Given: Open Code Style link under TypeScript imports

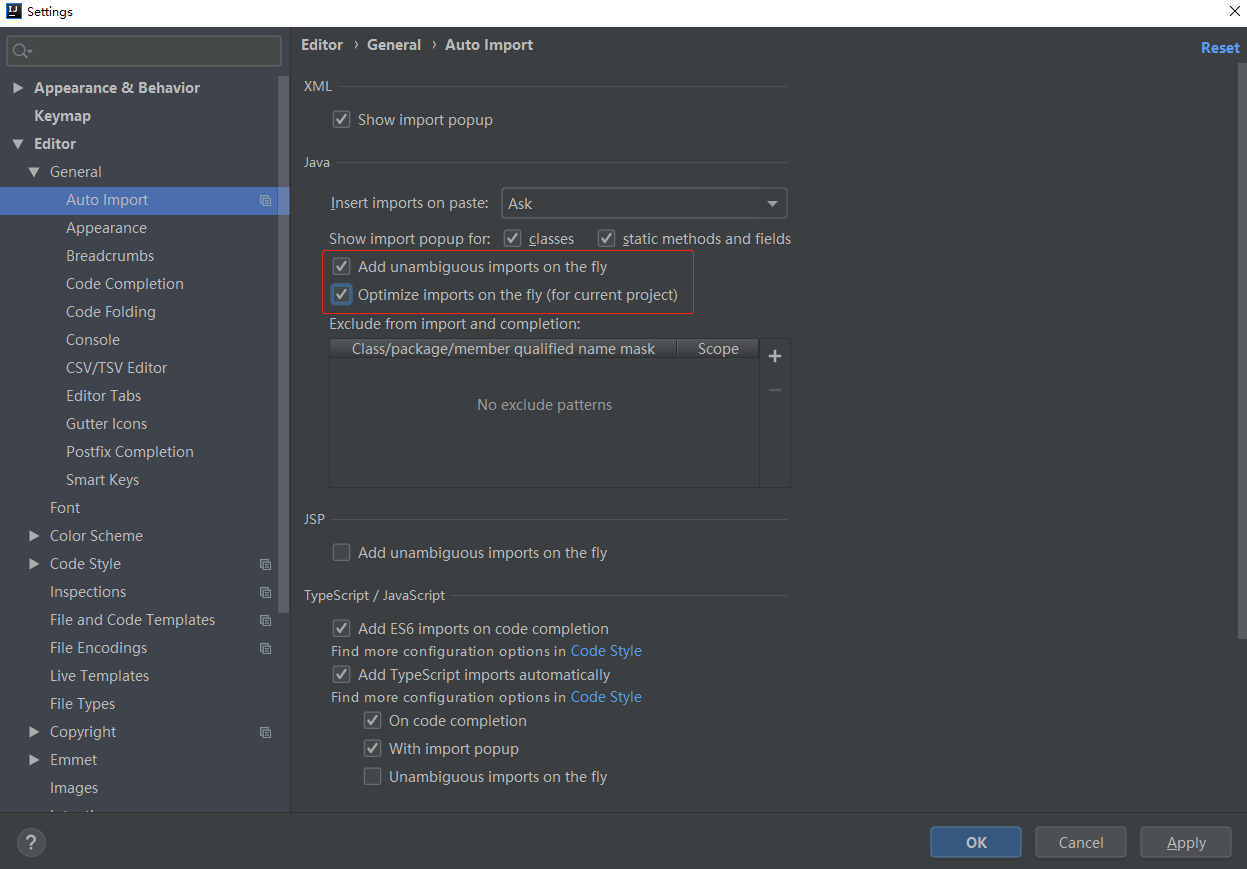Looking at the screenshot, I should [606, 697].
